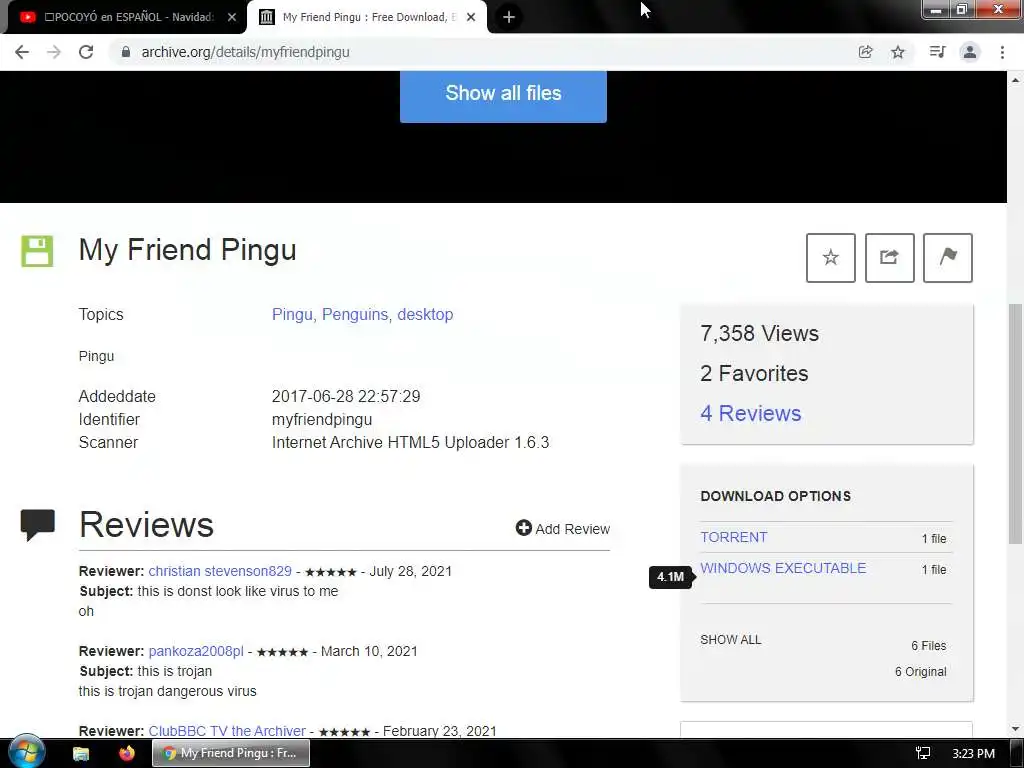Go back to the previous page
The height and width of the screenshot is (768, 1024).
point(22,52)
